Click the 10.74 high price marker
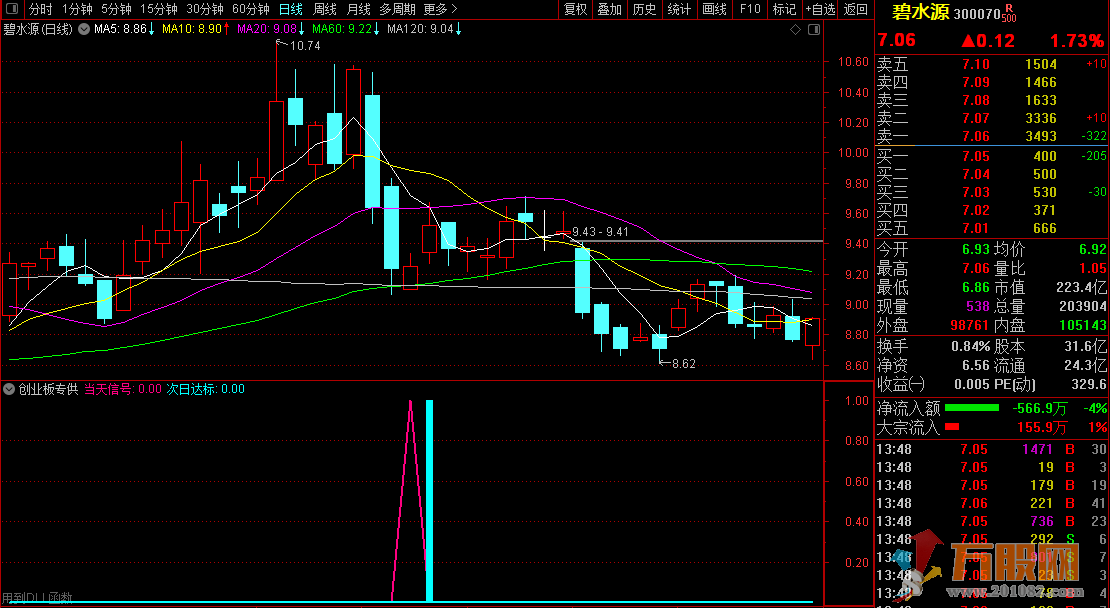 click(x=305, y=45)
